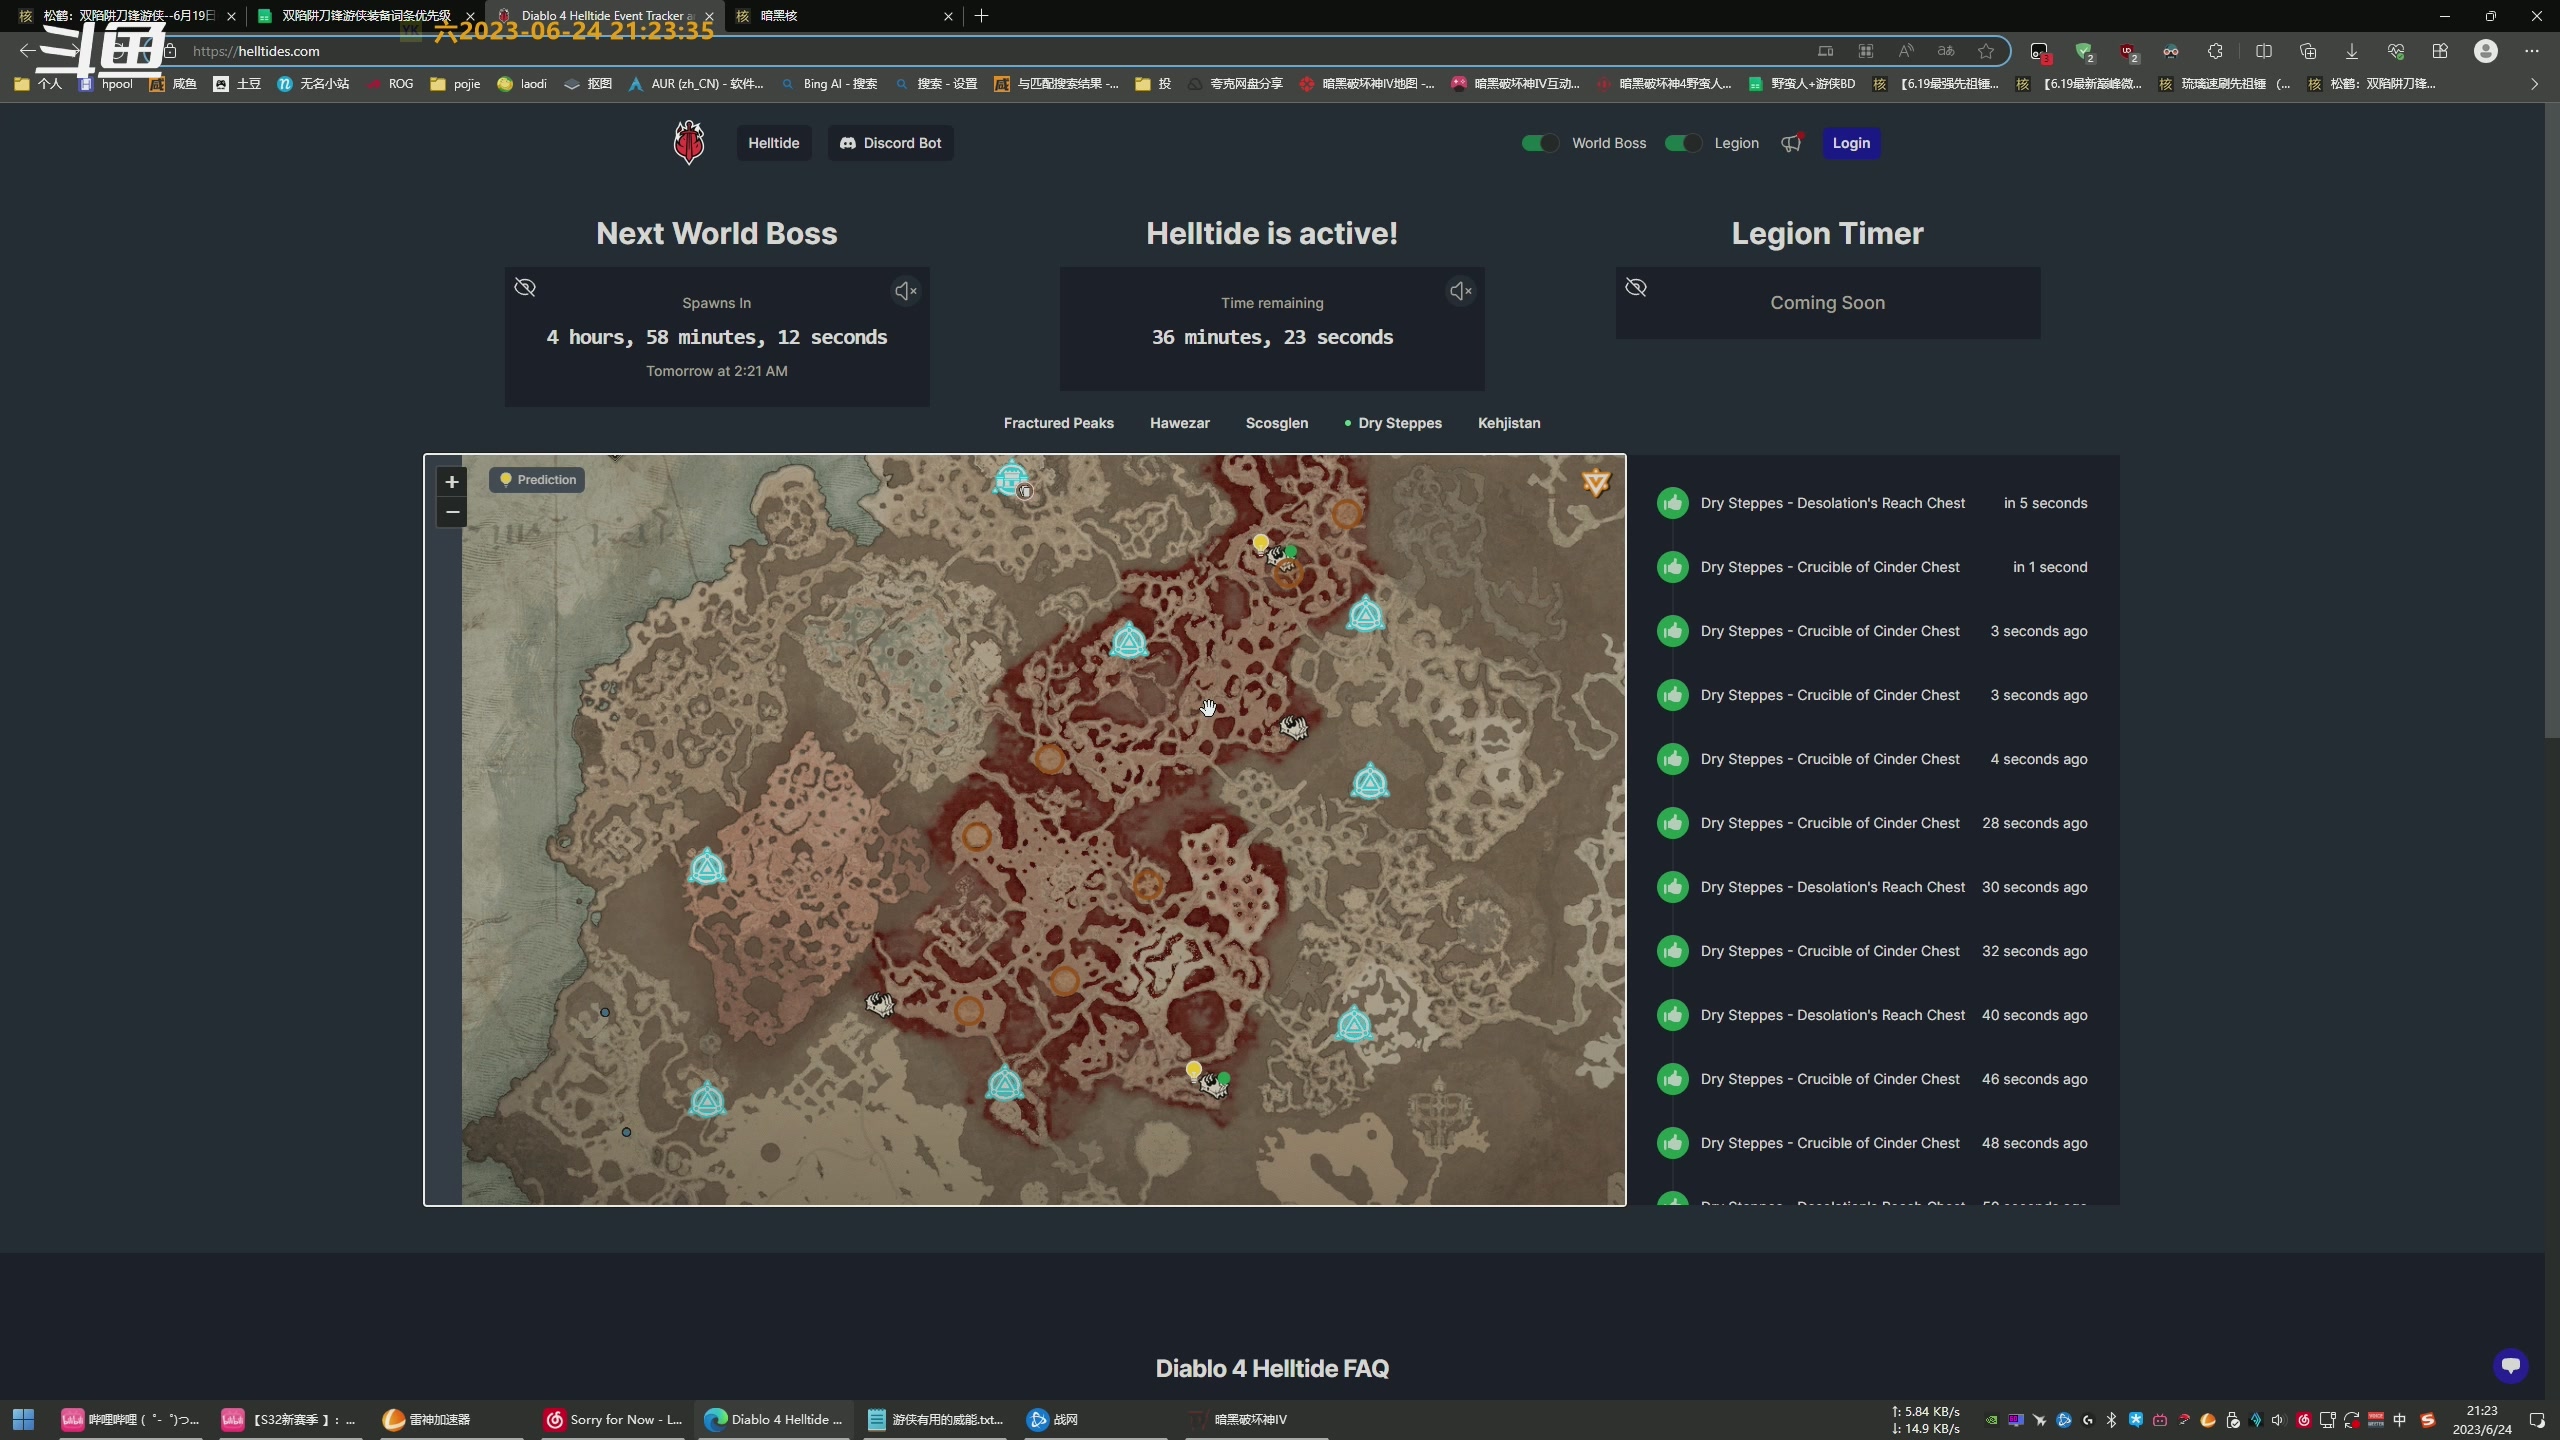2560x1440 pixels.
Task: Mute the Helltide timer sound
Action: [x=1460, y=291]
